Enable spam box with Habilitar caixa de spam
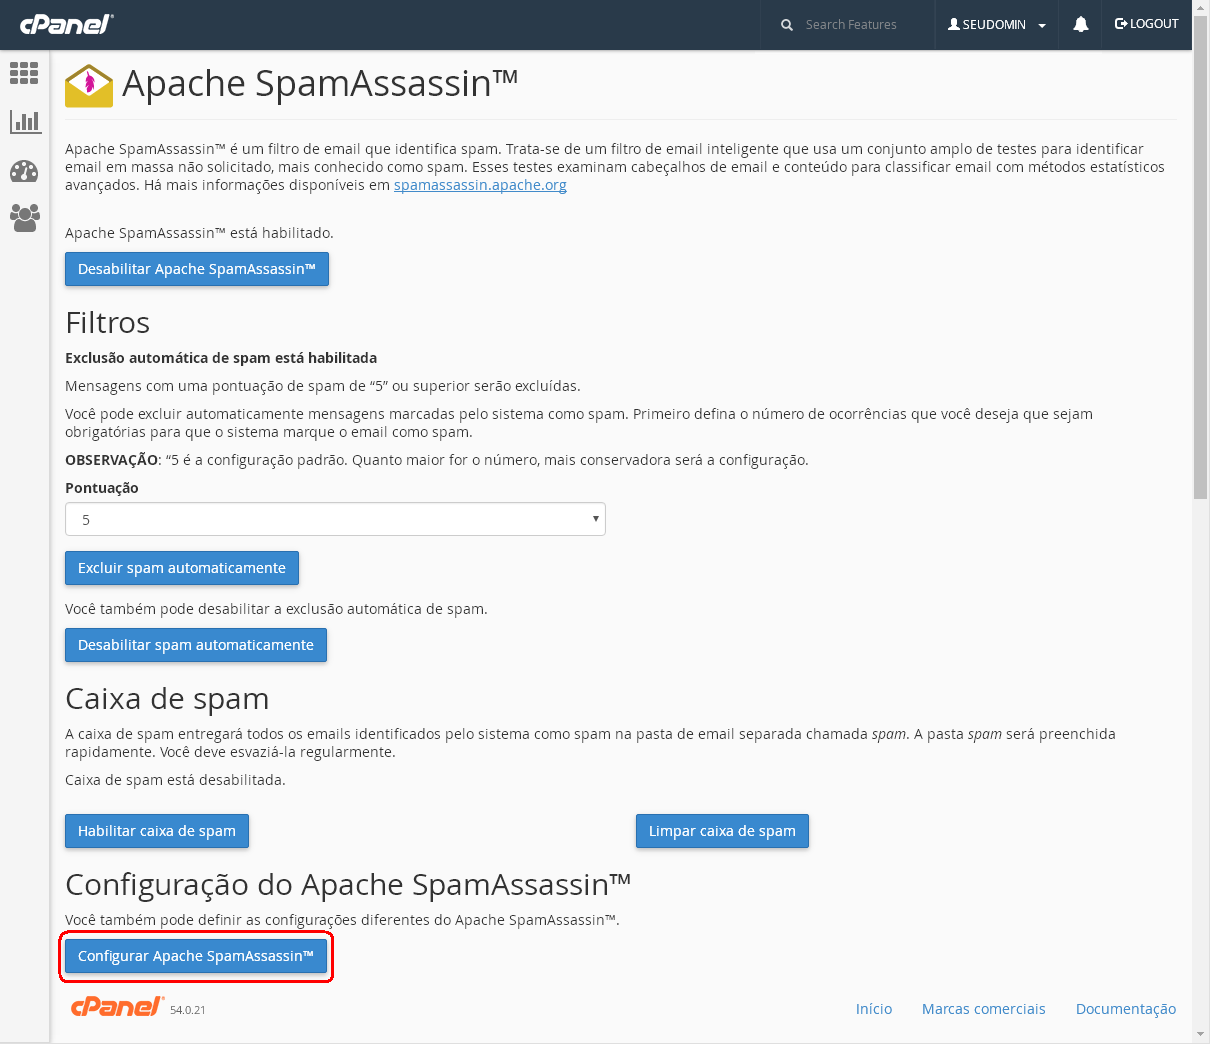This screenshot has height=1044, width=1210. point(157,831)
